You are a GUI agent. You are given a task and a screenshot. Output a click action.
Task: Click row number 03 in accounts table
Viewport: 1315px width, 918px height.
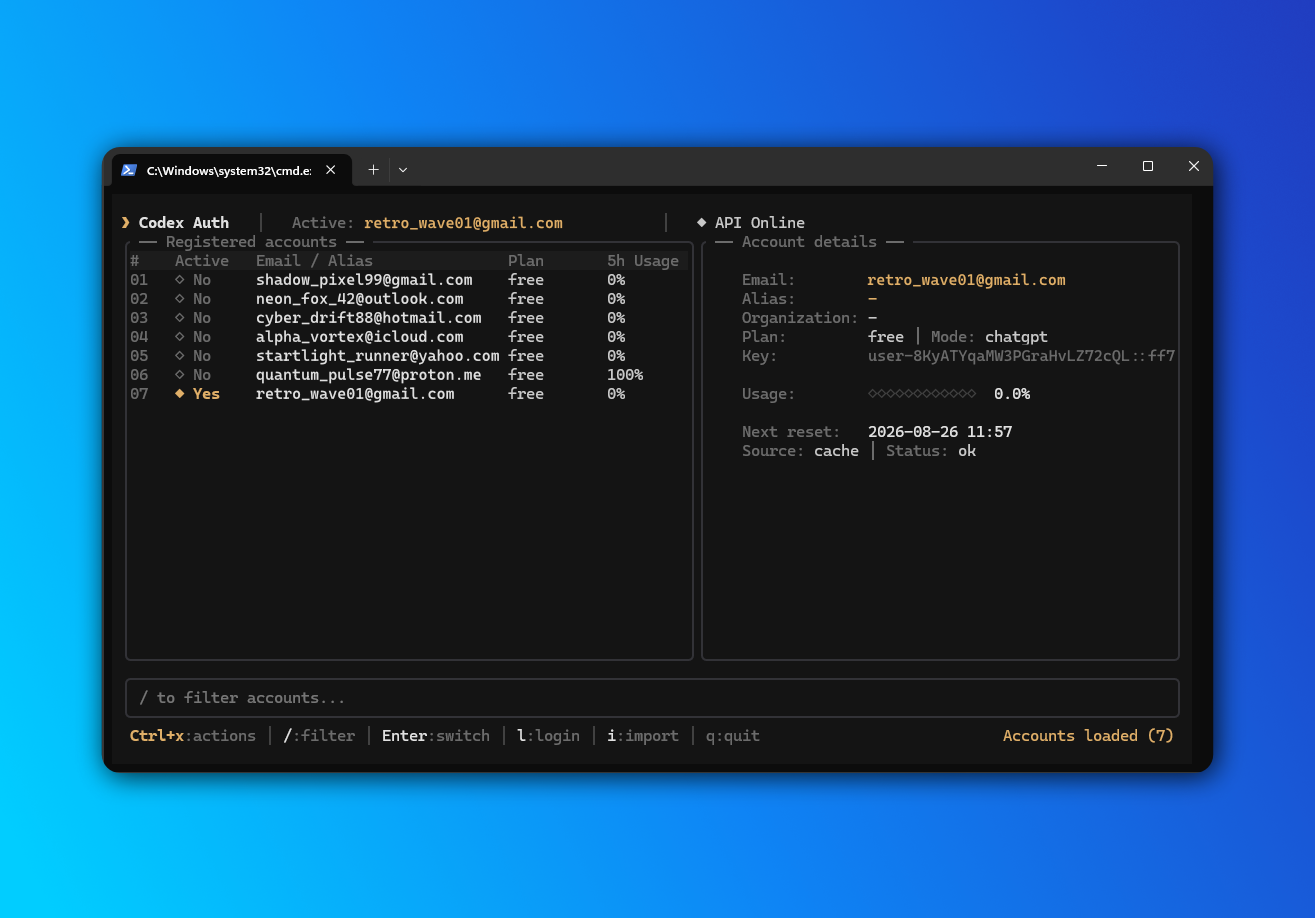(x=139, y=318)
